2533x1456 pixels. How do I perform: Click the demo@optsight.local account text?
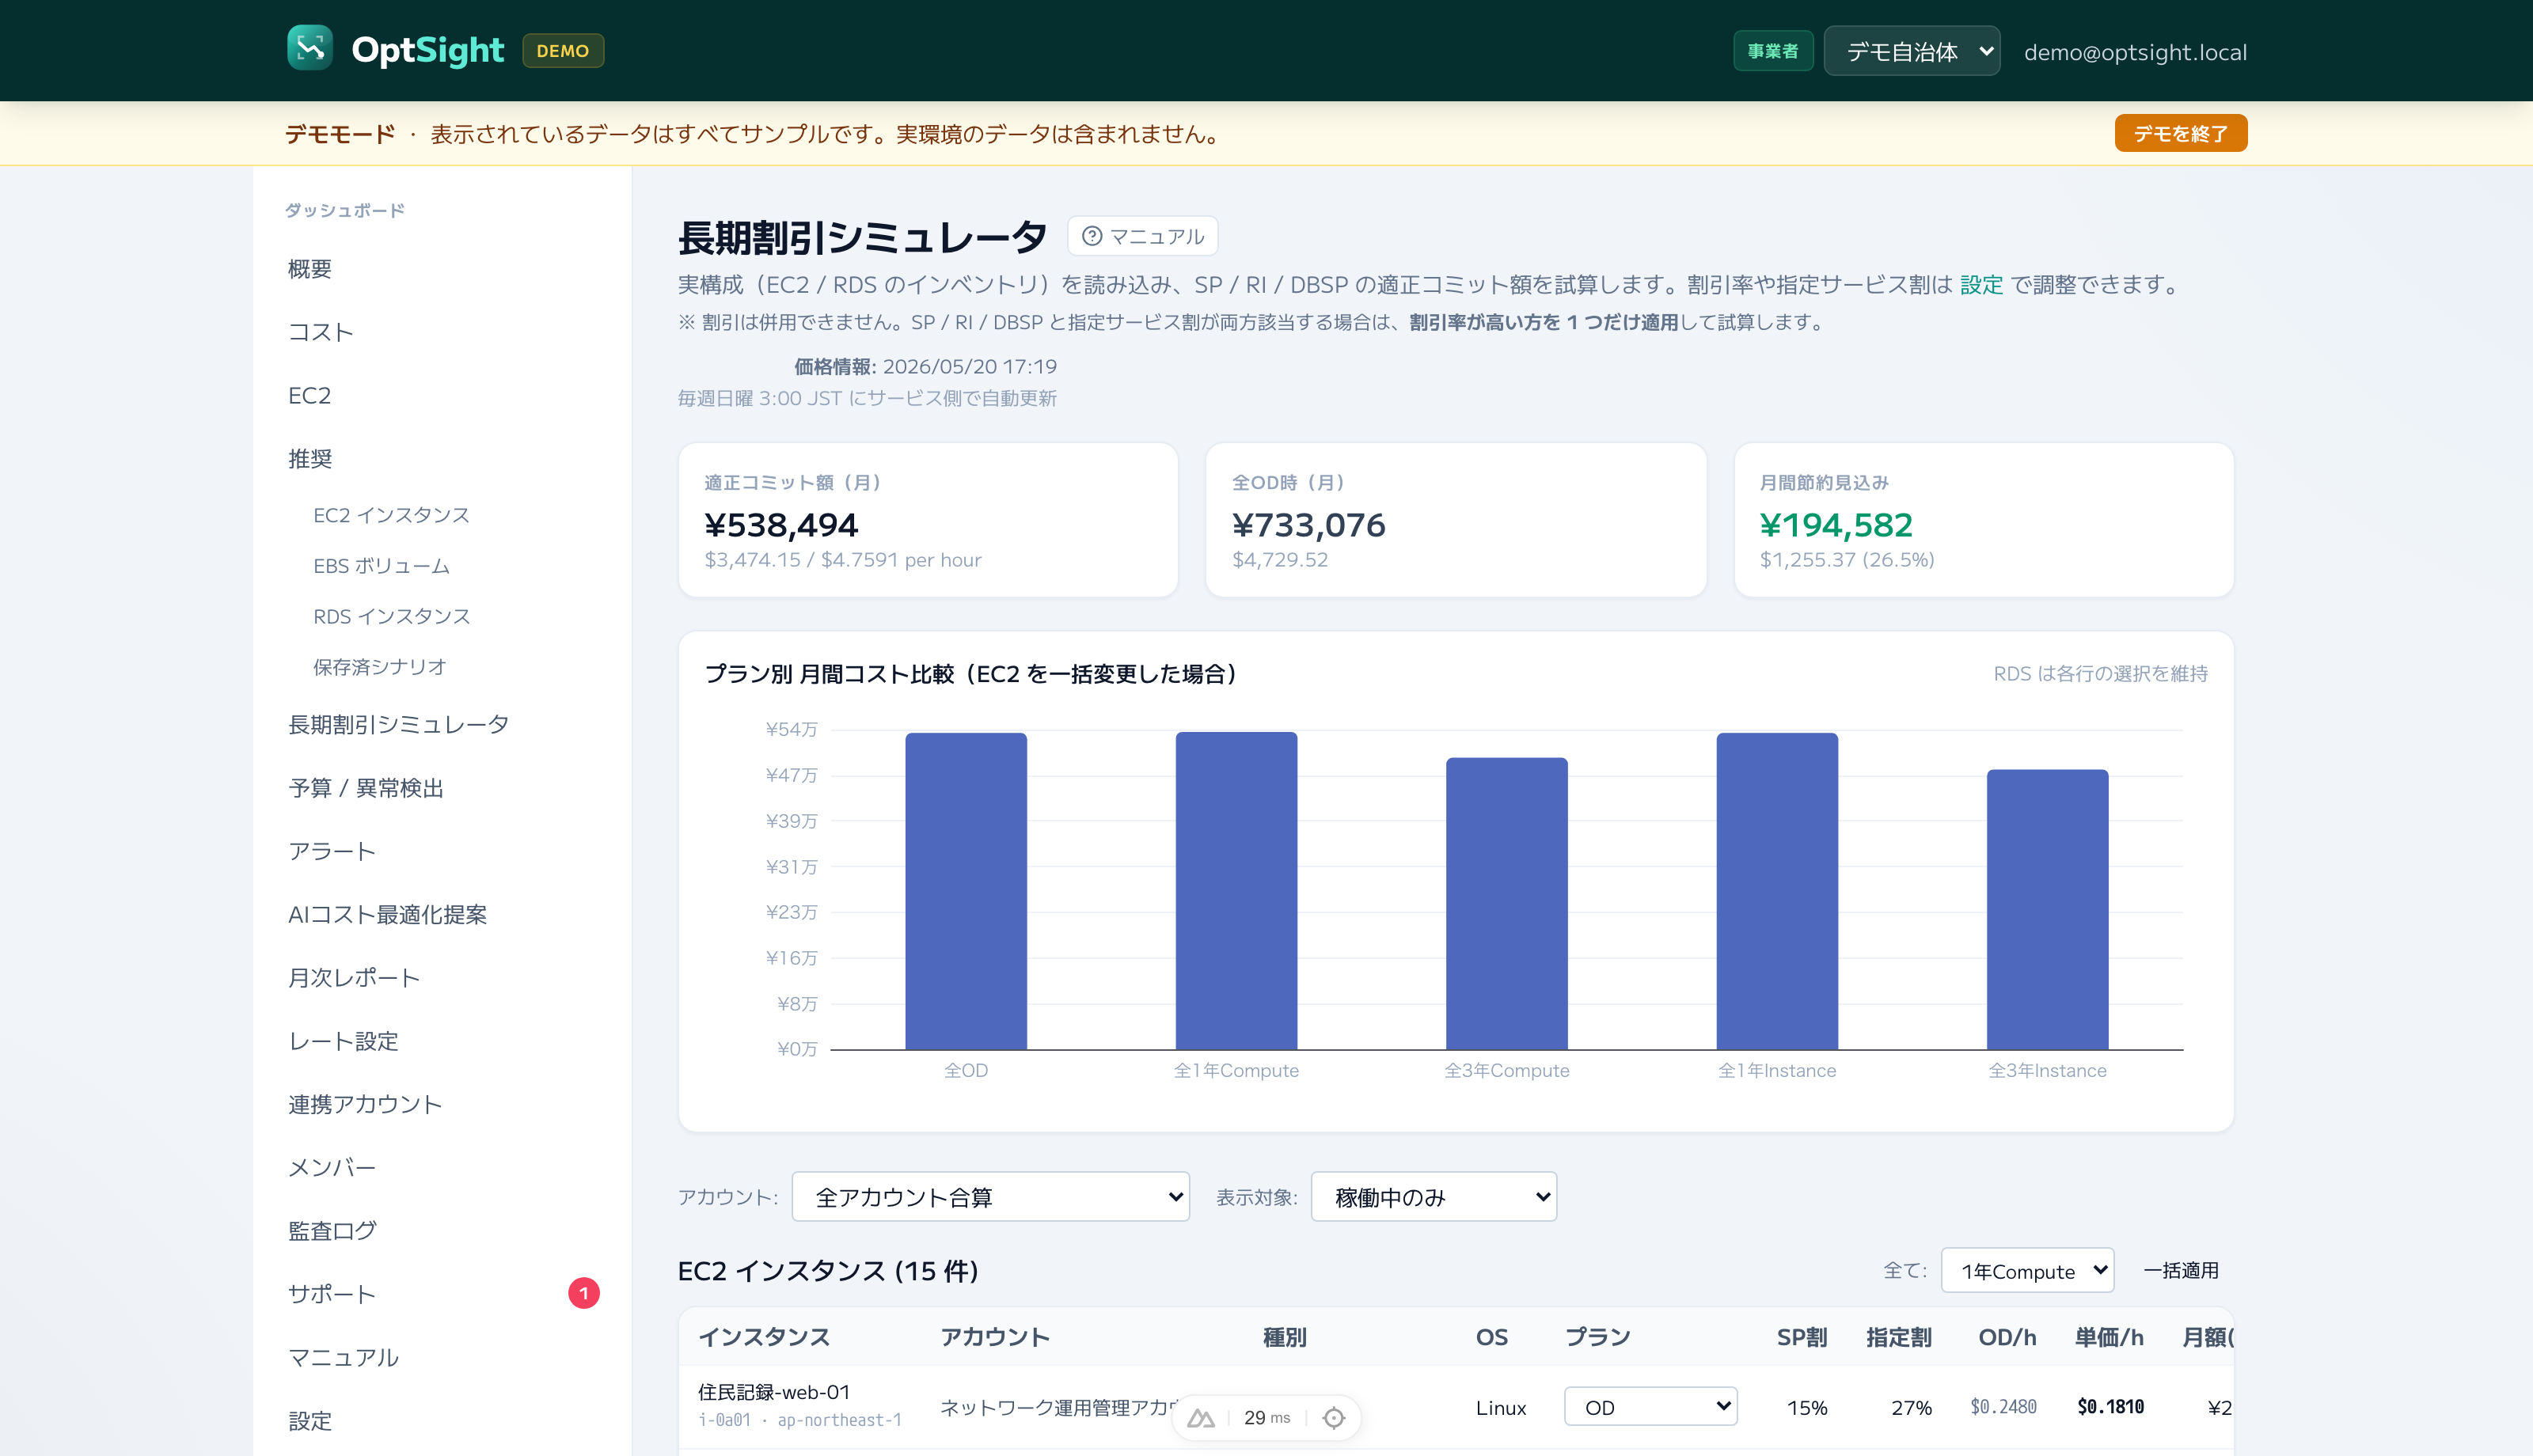point(2135,52)
